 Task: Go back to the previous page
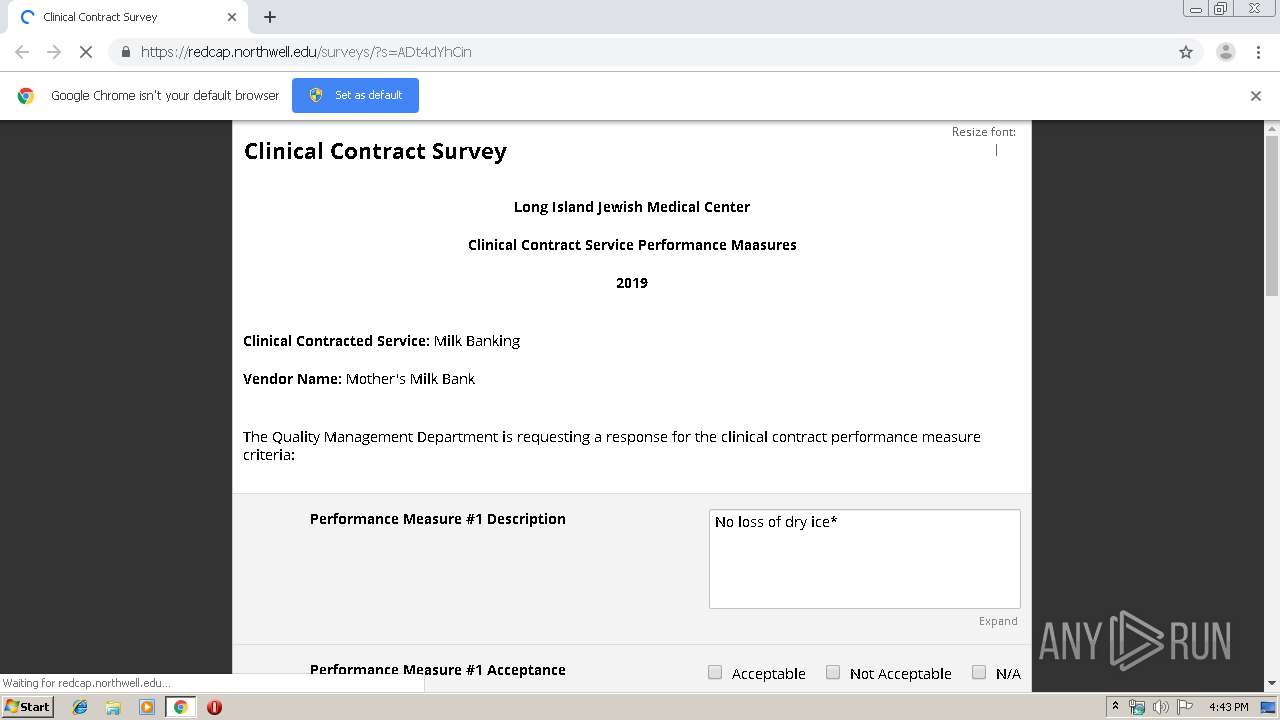(x=22, y=52)
